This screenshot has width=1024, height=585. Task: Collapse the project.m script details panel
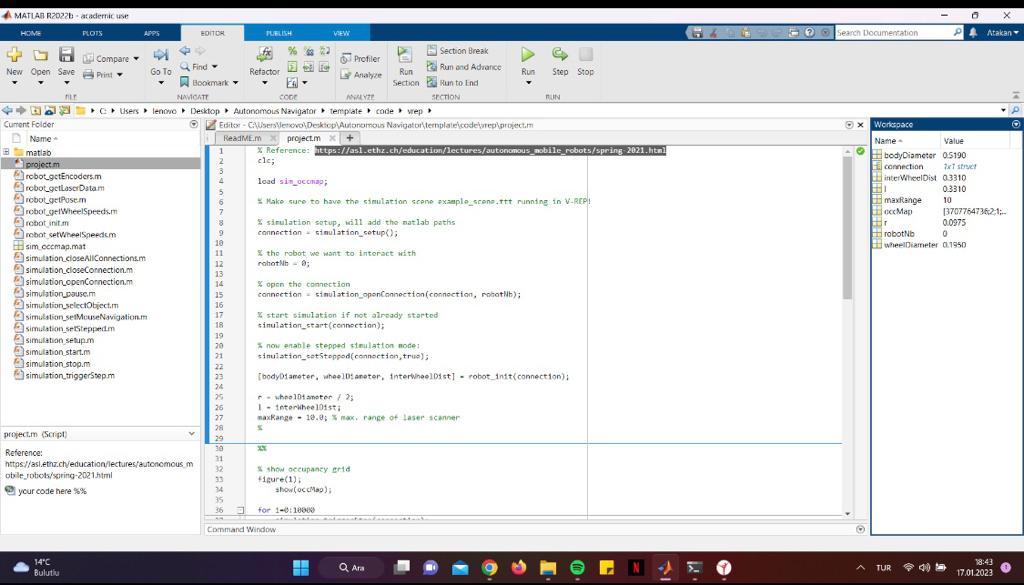pos(191,434)
